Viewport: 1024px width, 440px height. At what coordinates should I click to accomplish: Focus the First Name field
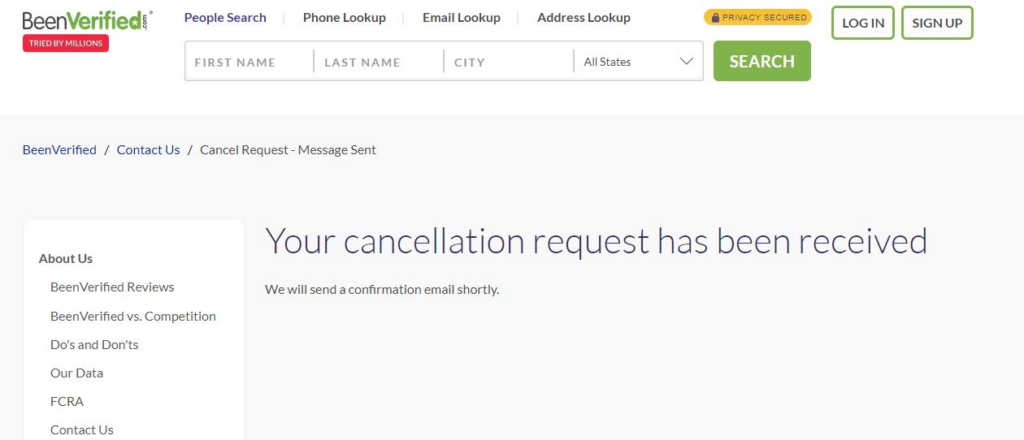tap(249, 62)
